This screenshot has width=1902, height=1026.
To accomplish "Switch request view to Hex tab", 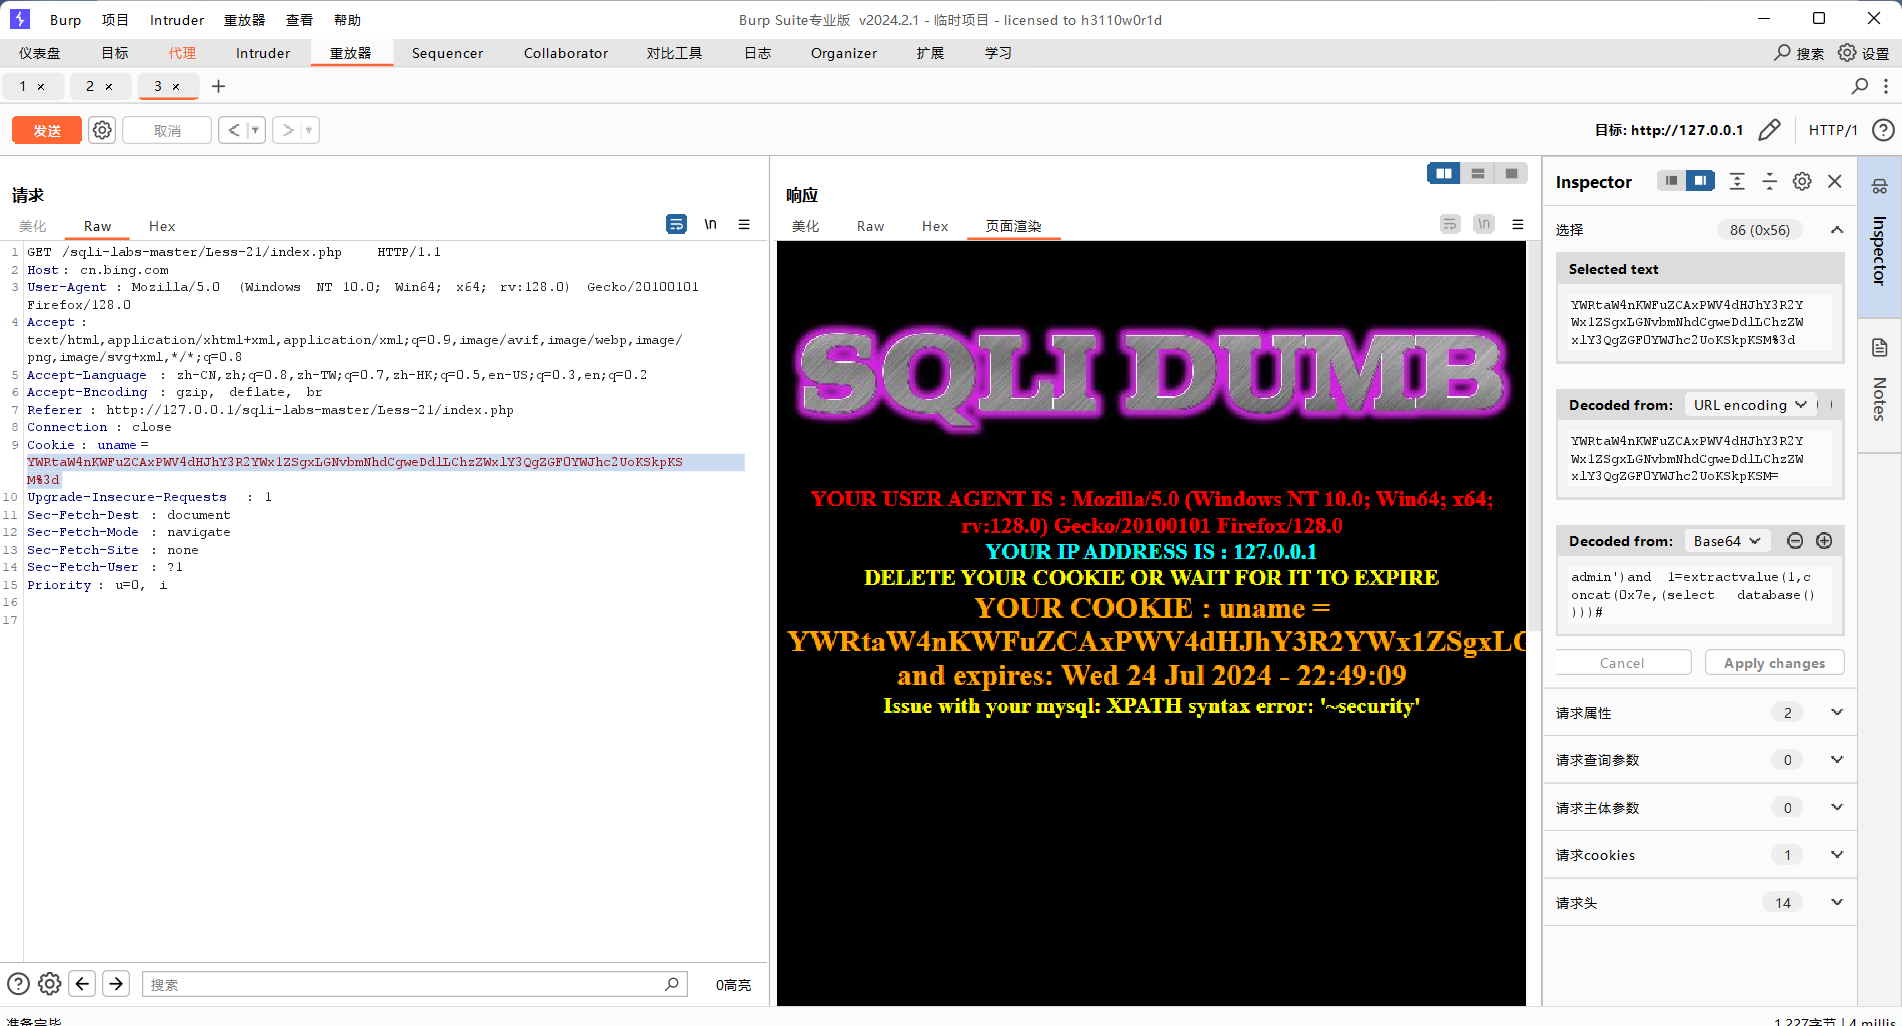I will click(x=161, y=226).
